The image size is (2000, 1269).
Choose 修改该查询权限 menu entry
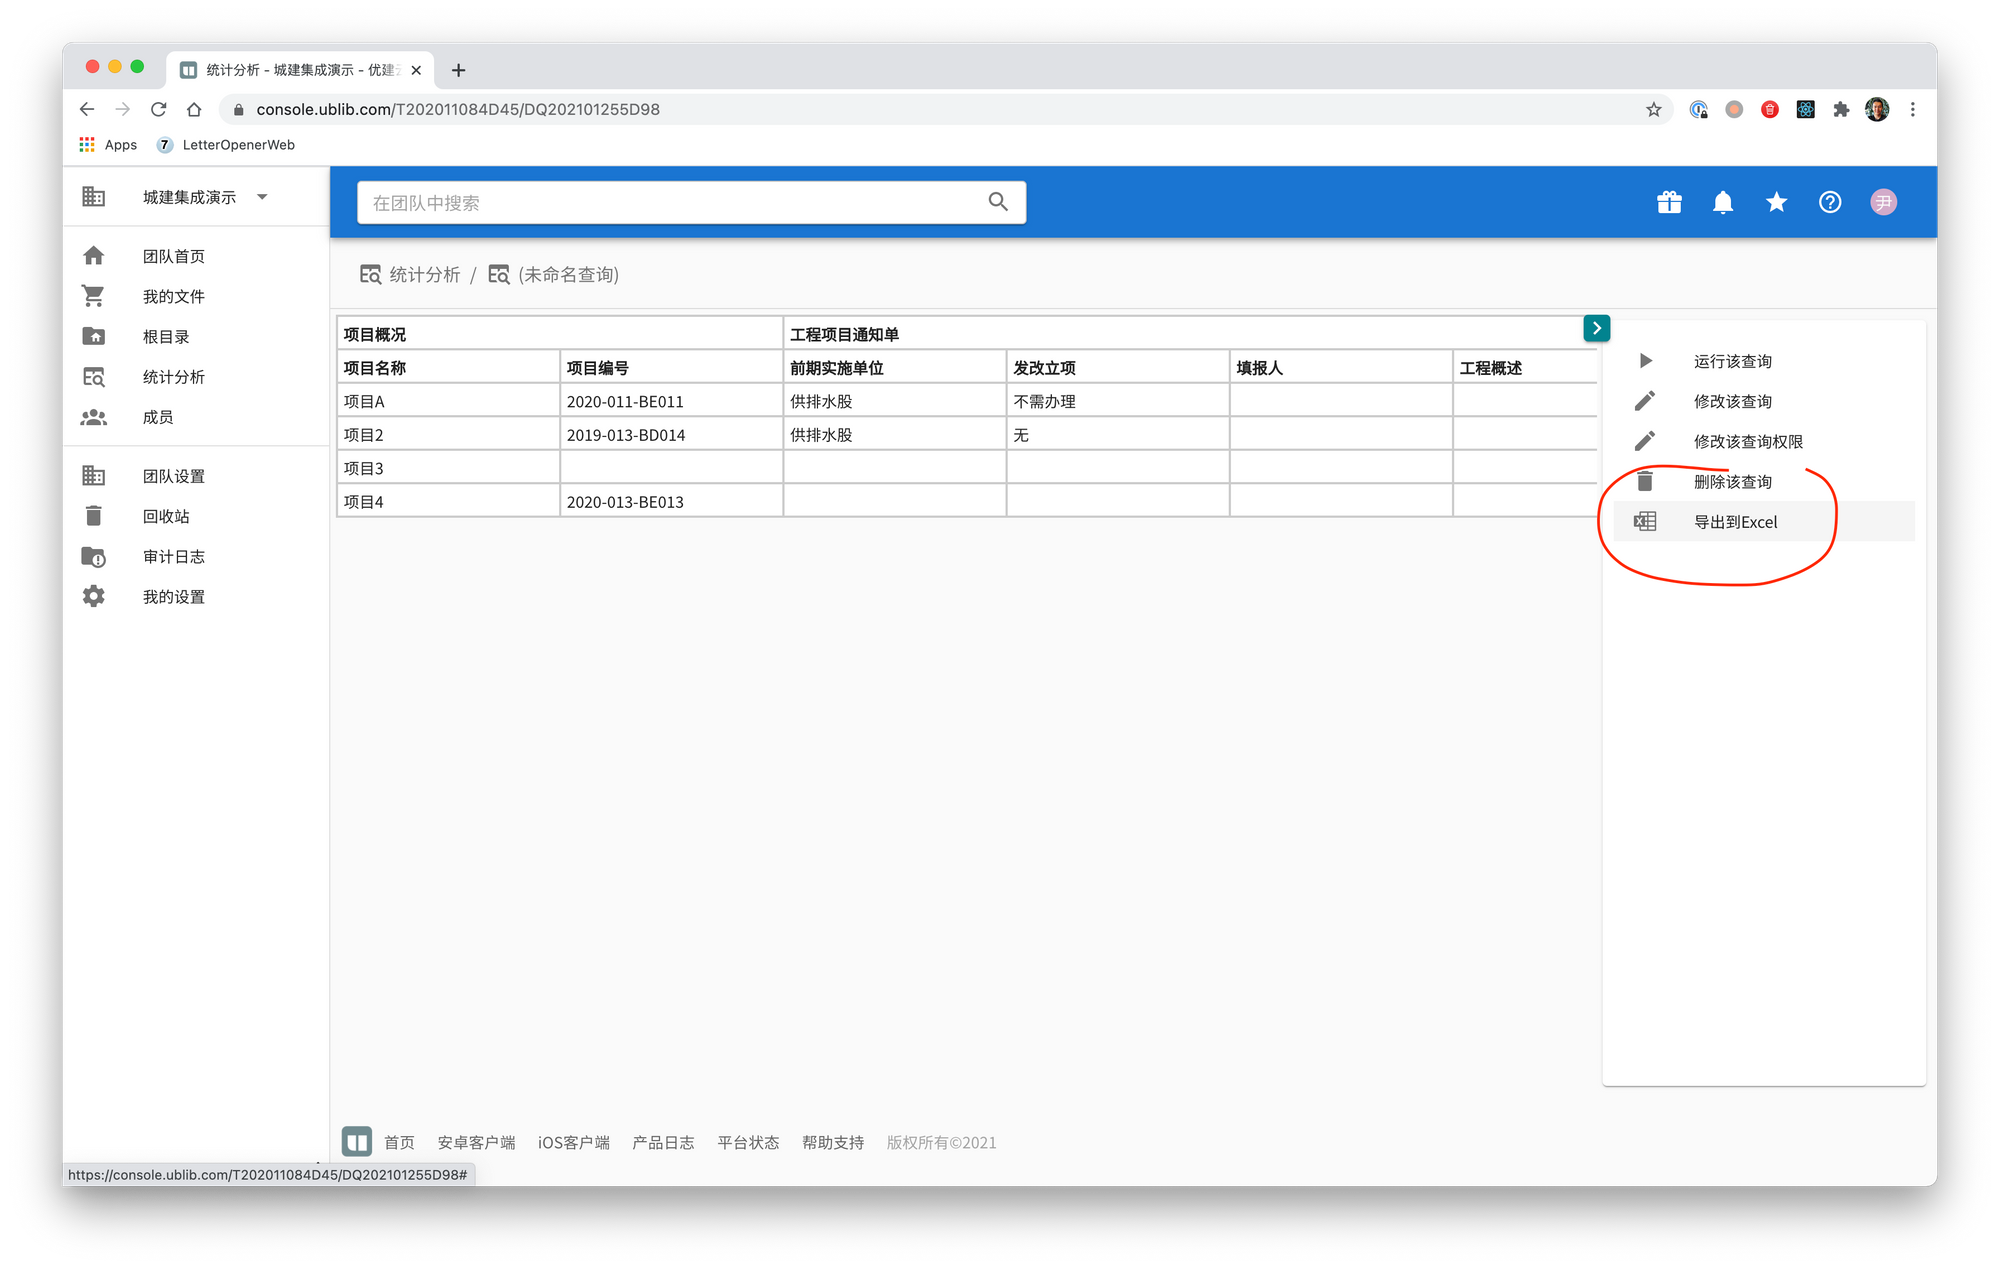point(1747,442)
